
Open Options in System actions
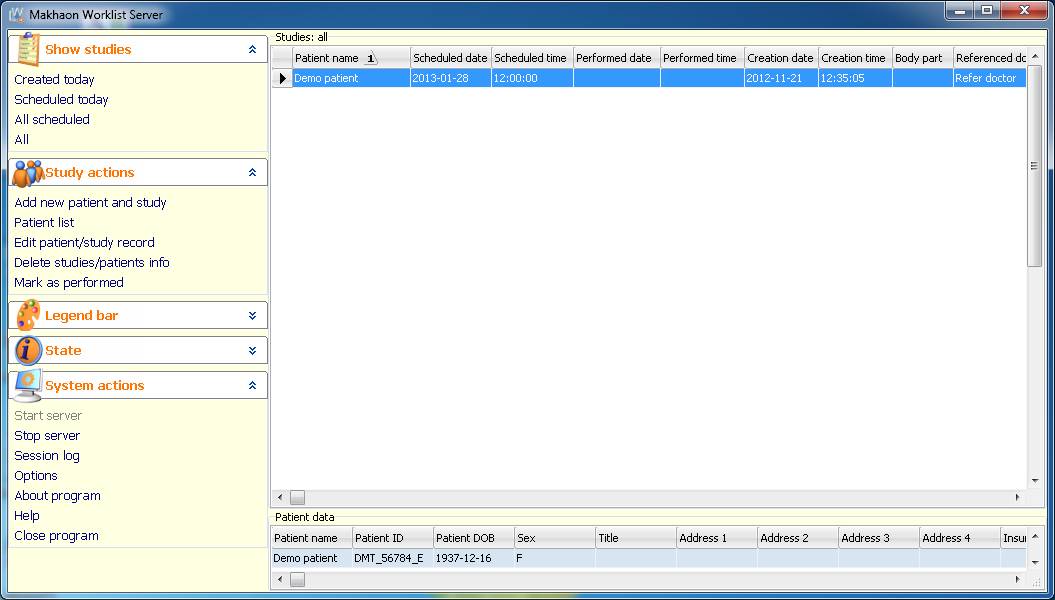pos(36,476)
